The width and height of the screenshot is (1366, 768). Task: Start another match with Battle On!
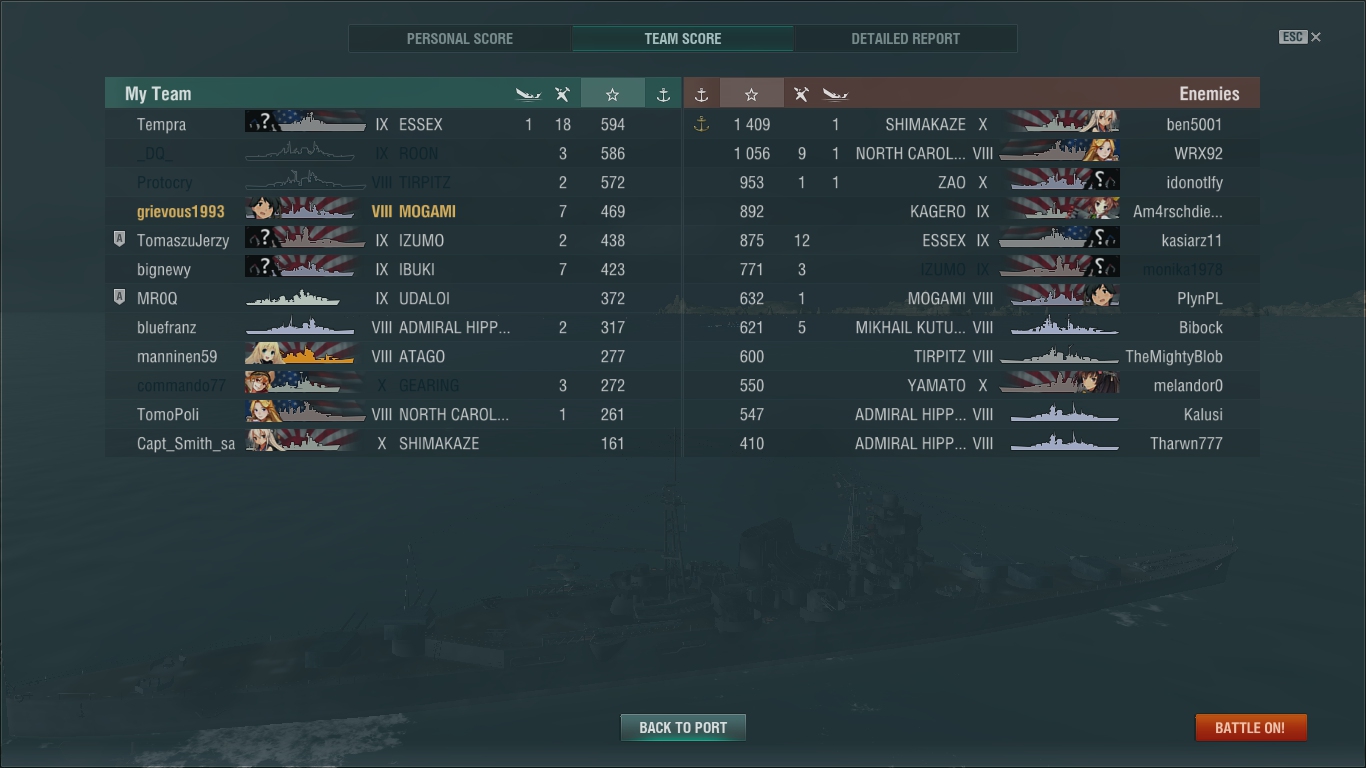[1250, 727]
